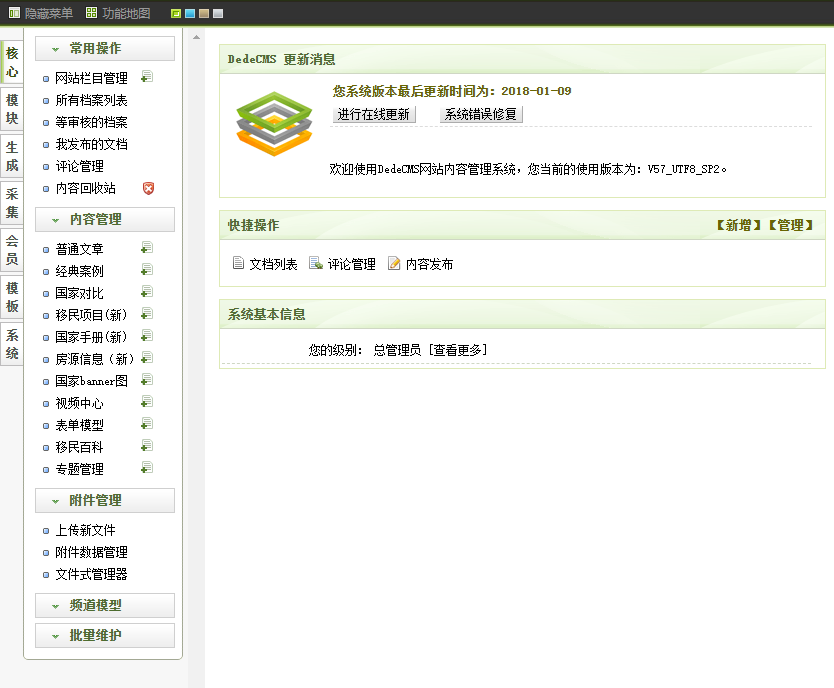Click the 【新增】 quick action link
Image resolution: width=834 pixels, height=688 pixels.
click(739, 225)
